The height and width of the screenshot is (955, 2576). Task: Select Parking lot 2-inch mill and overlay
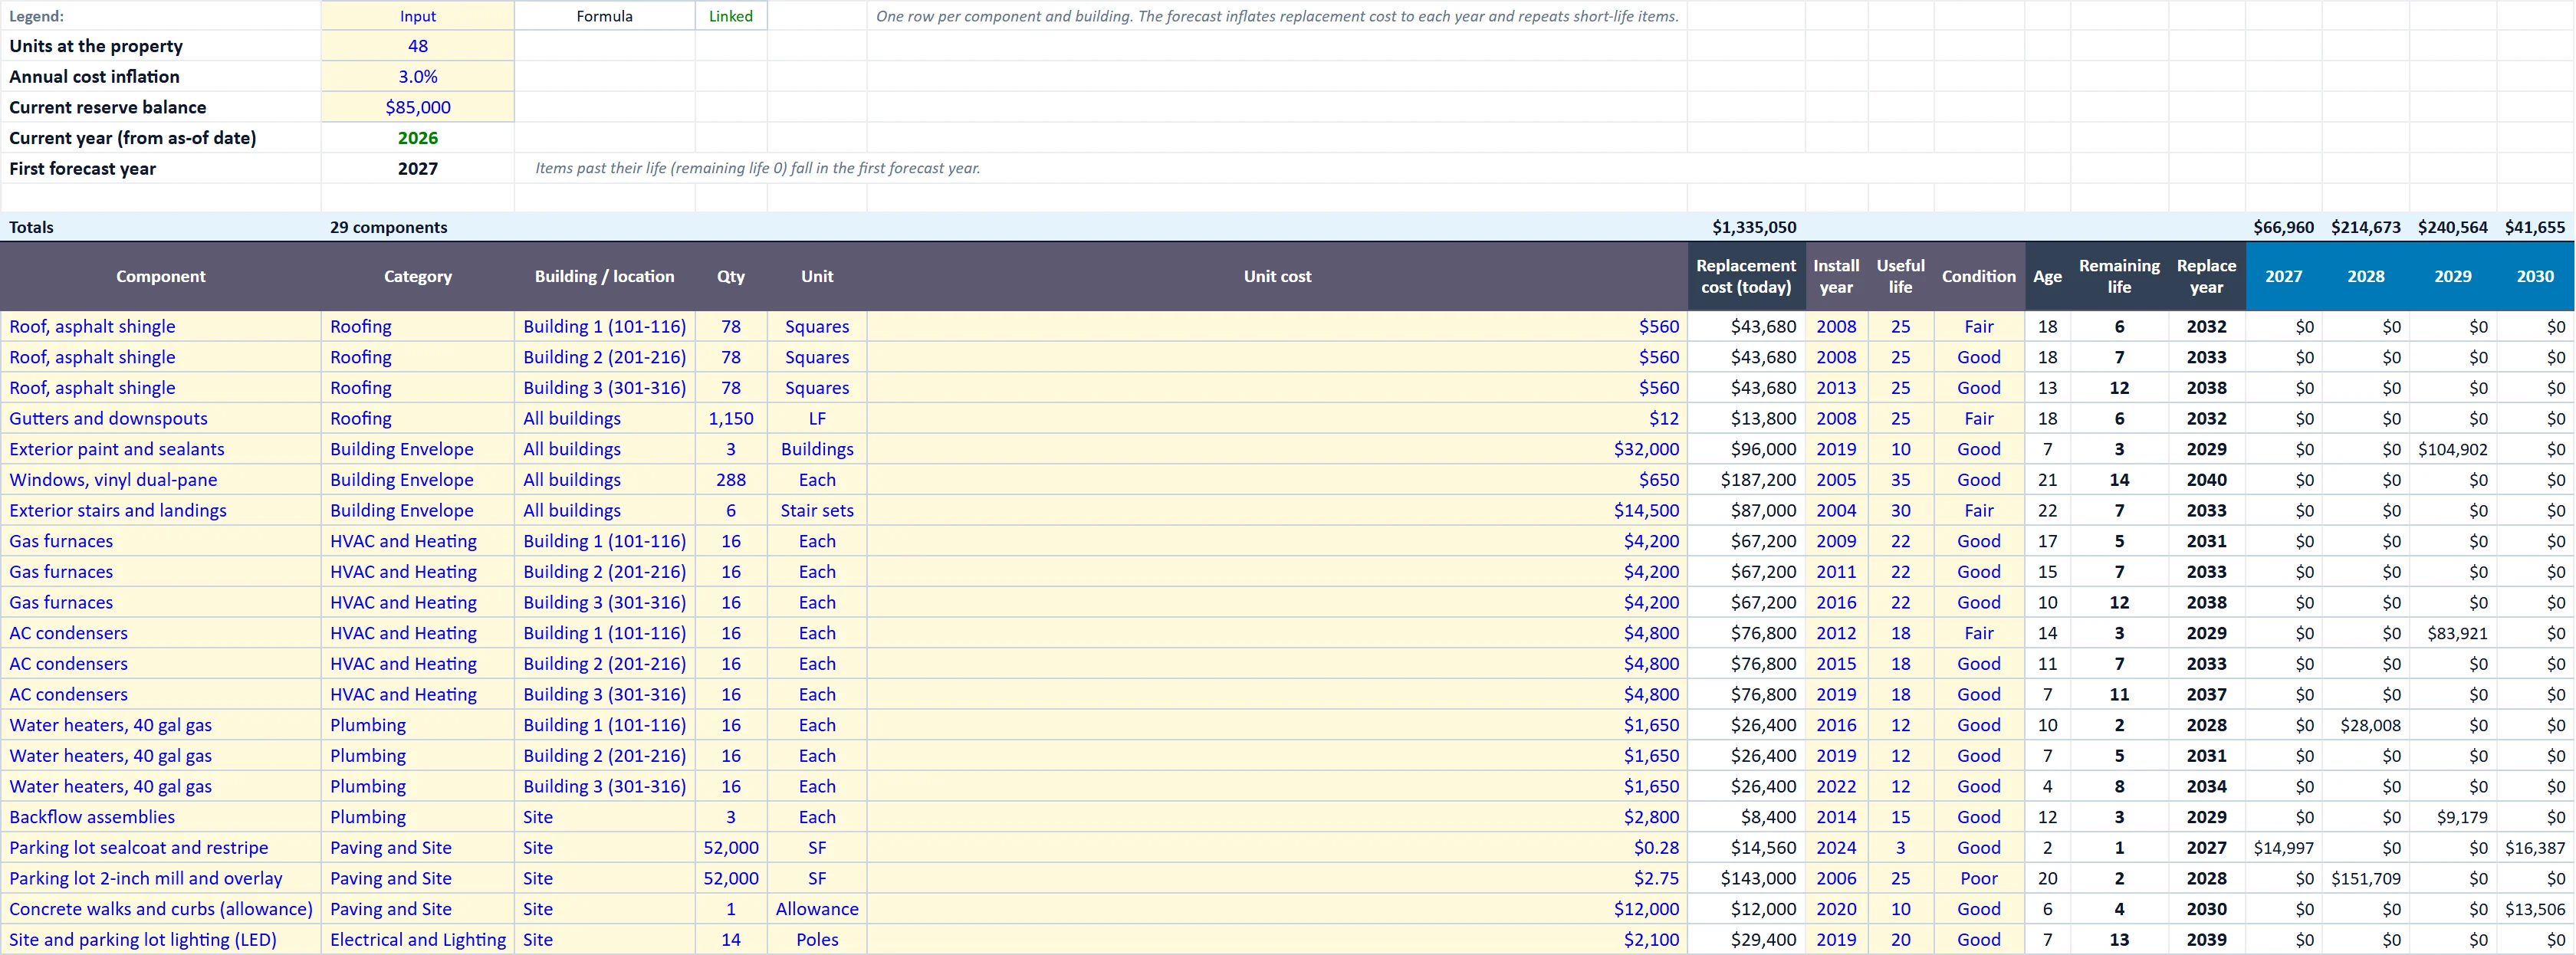click(160, 879)
